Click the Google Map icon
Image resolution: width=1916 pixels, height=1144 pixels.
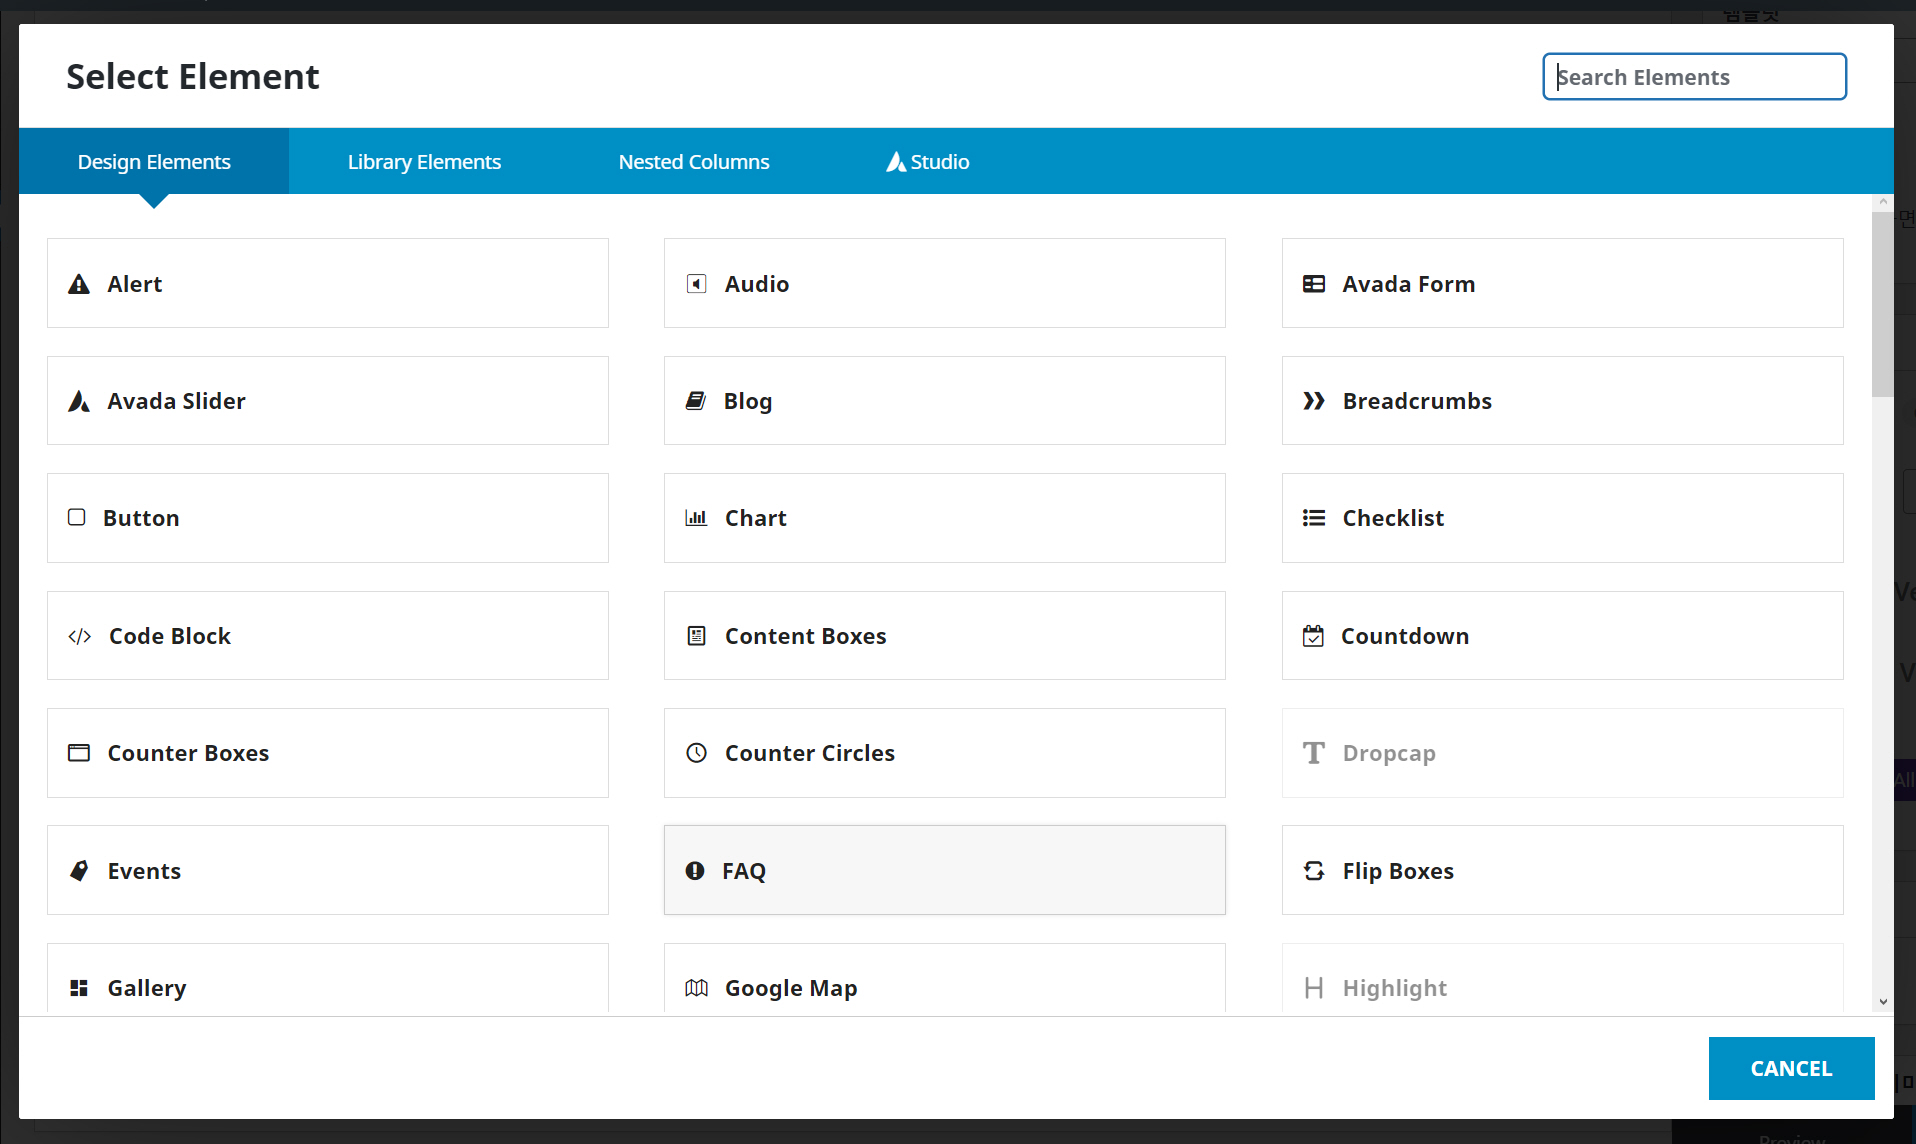697,988
